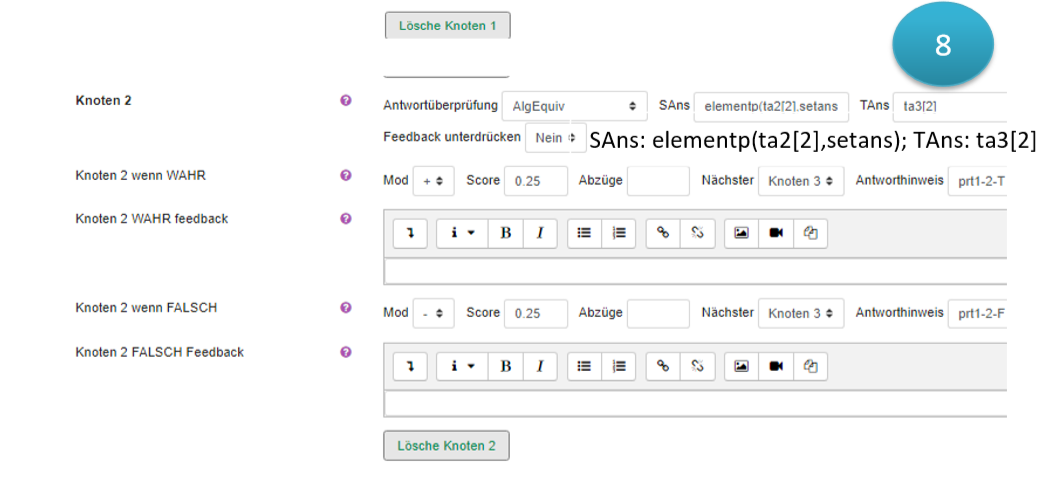The width and height of the screenshot is (1050, 483).
Task: Click help icon next to Knoten 2
Action: (x=346, y=100)
